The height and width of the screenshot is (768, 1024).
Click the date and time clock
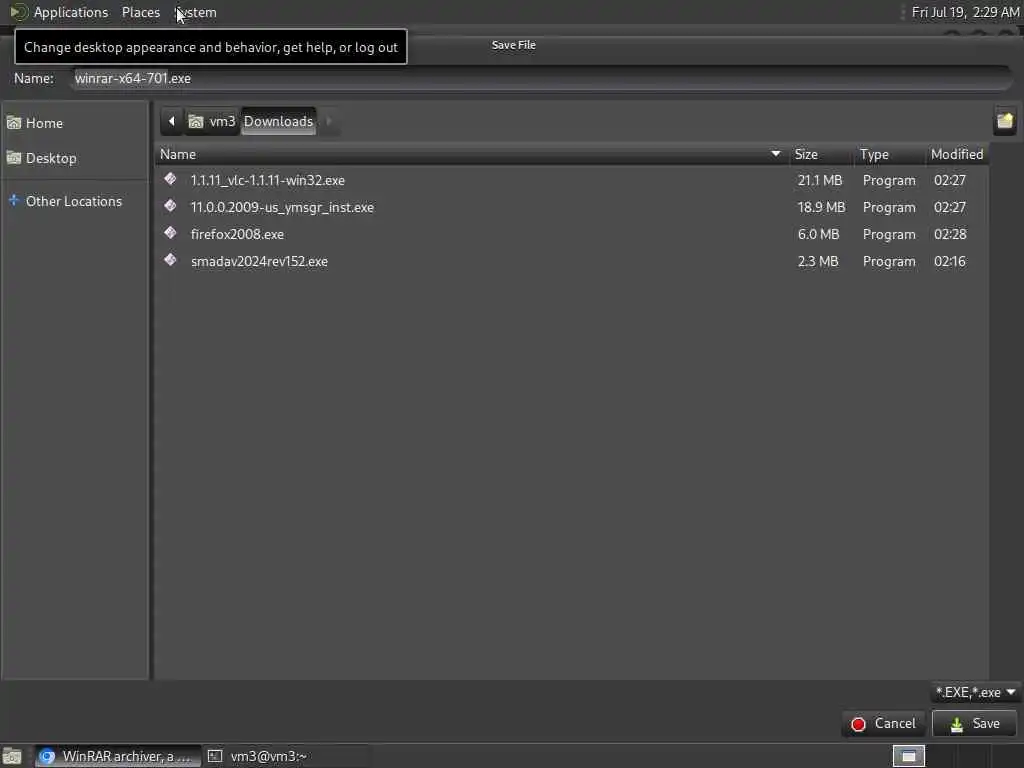[x=965, y=12]
